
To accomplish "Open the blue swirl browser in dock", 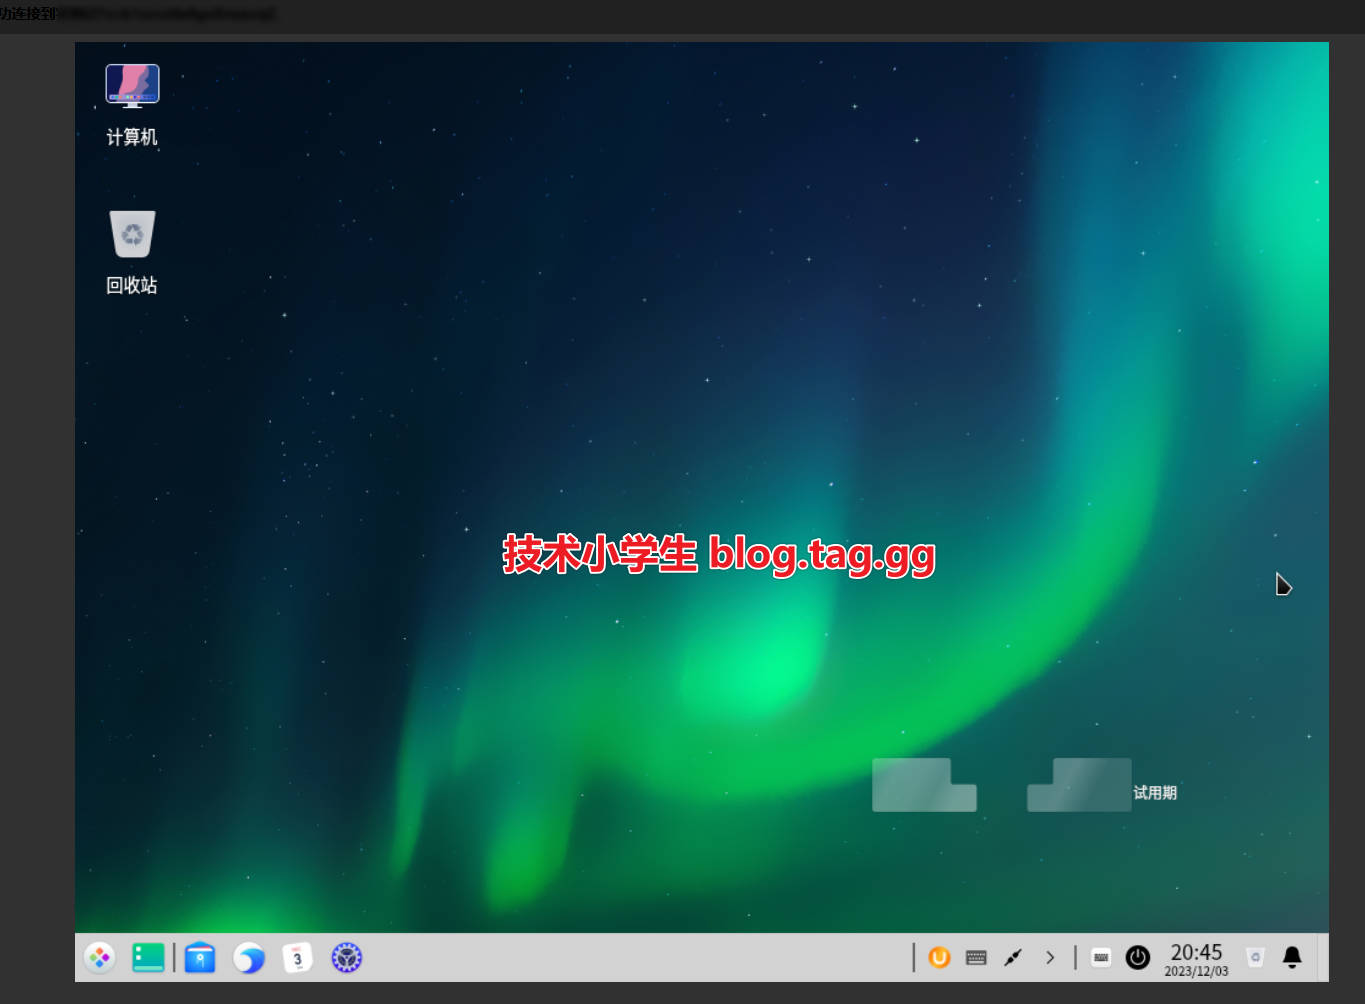I will (x=249, y=958).
